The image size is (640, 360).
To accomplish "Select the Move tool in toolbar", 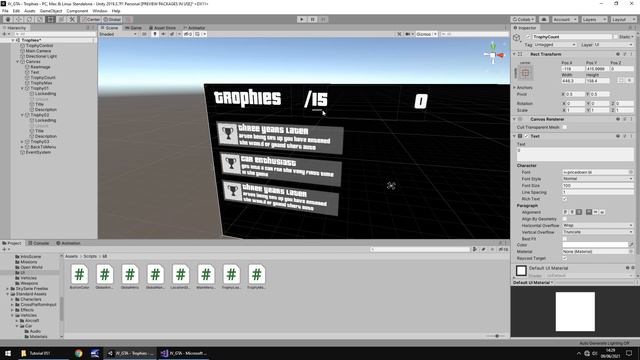I will click(18, 19).
